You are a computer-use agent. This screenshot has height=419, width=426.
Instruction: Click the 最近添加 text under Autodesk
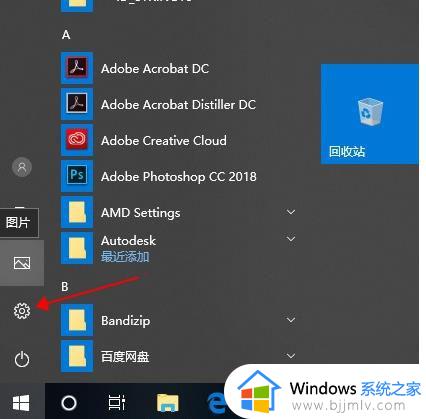125,257
